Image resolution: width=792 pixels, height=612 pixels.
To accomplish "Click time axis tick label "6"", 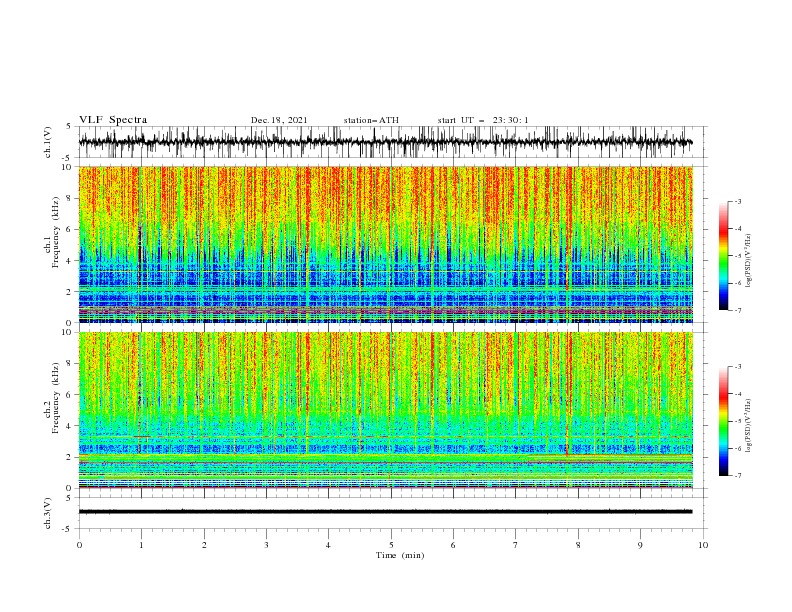I will [x=453, y=545].
